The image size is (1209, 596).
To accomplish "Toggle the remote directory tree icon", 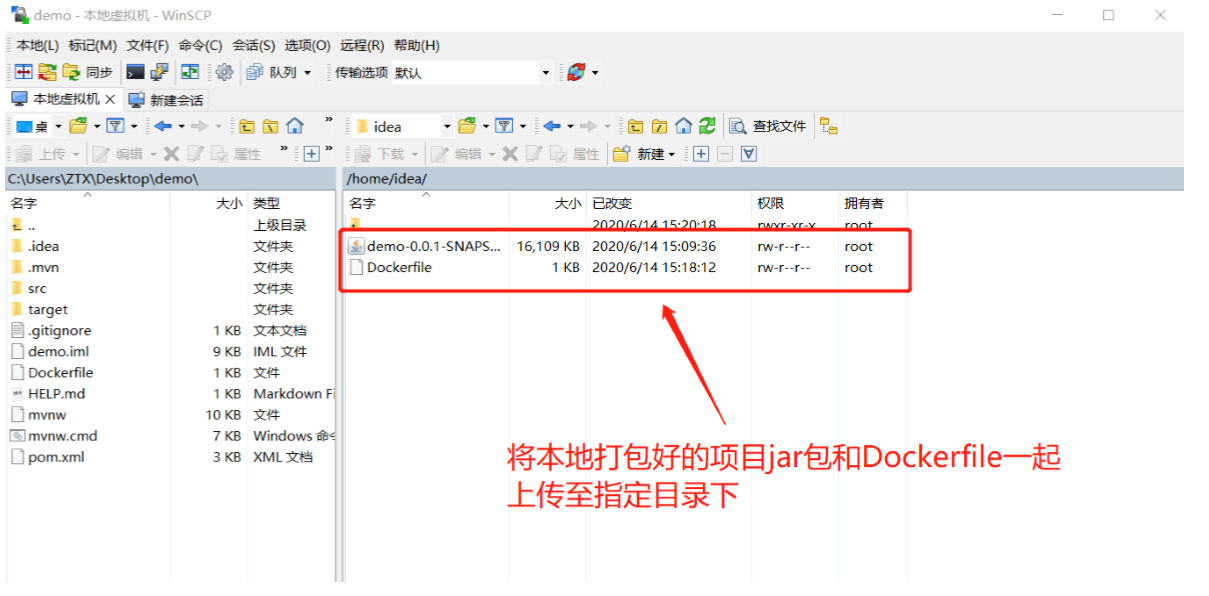I will (x=828, y=126).
